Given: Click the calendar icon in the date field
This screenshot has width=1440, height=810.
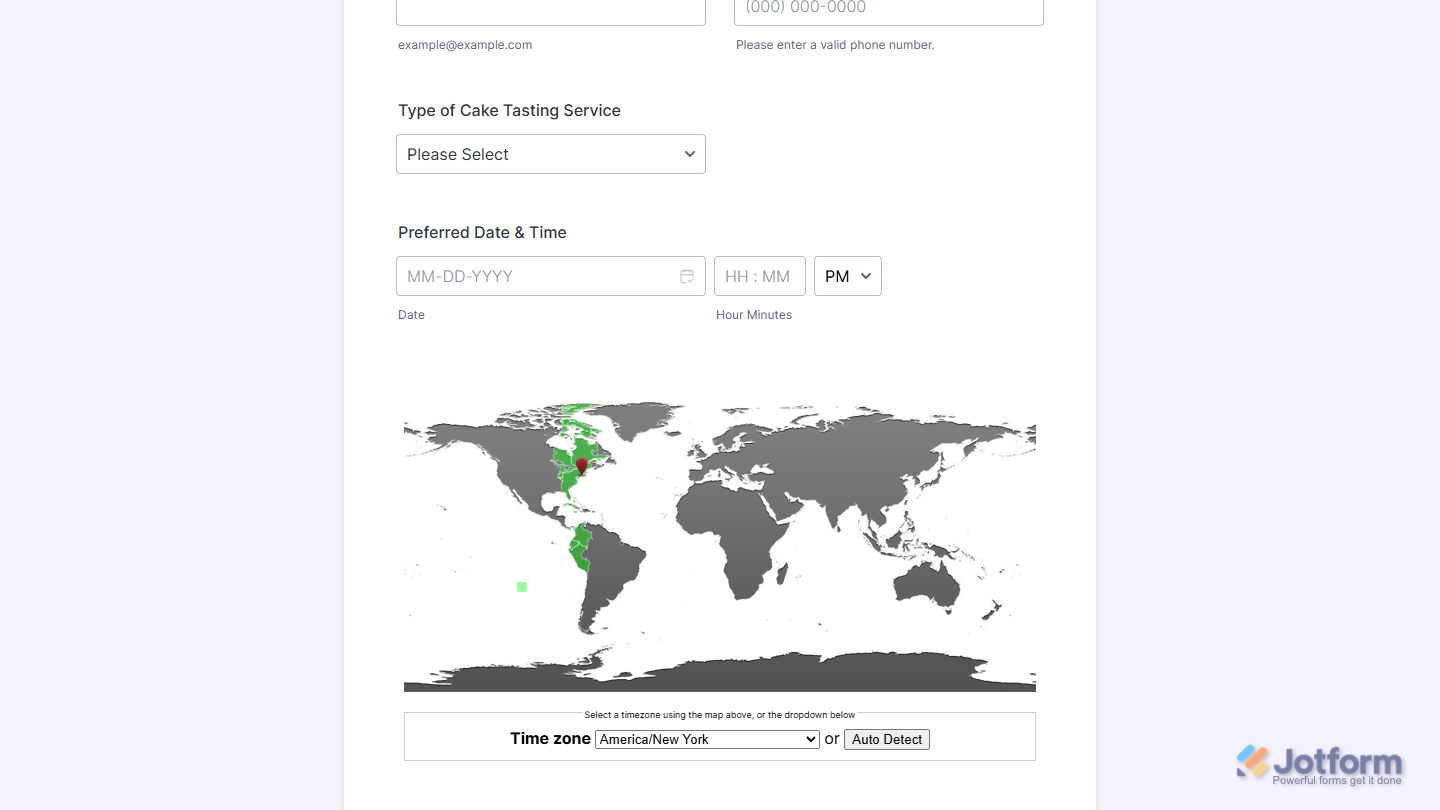Looking at the screenshot, I should (x=687, y=276).
